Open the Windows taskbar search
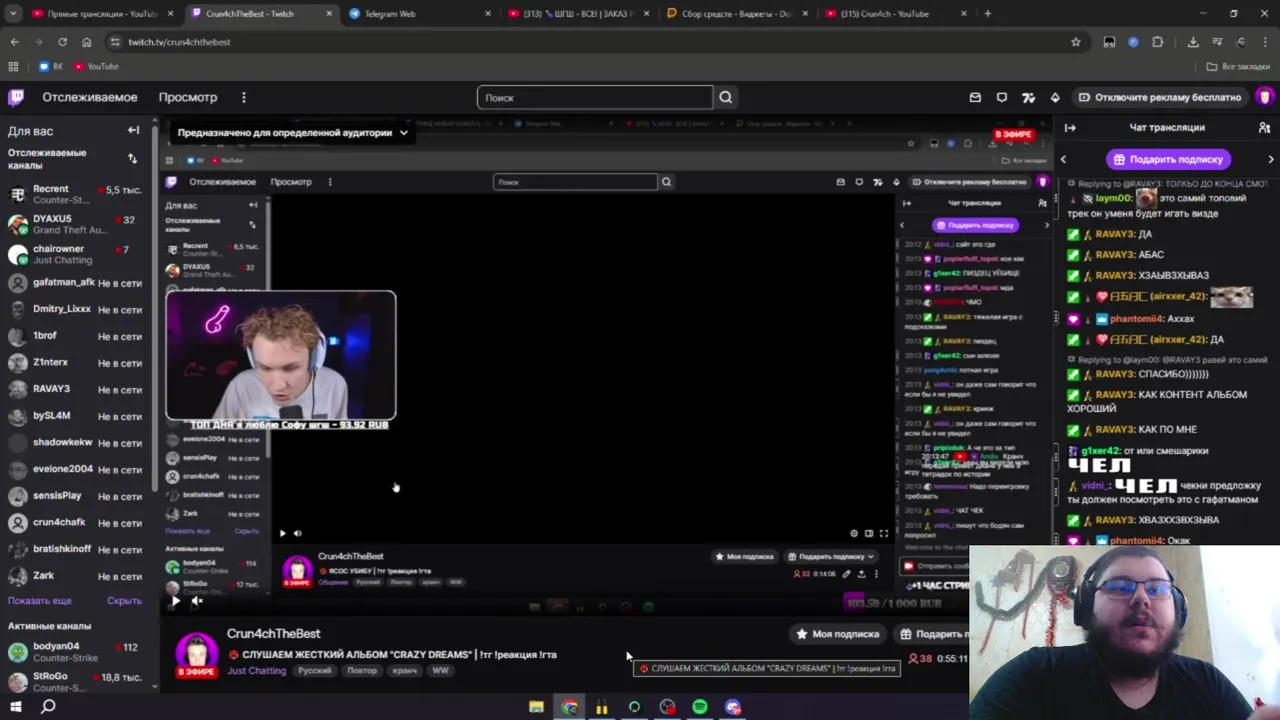This screenshot has height=720, width=1280. 48,707
